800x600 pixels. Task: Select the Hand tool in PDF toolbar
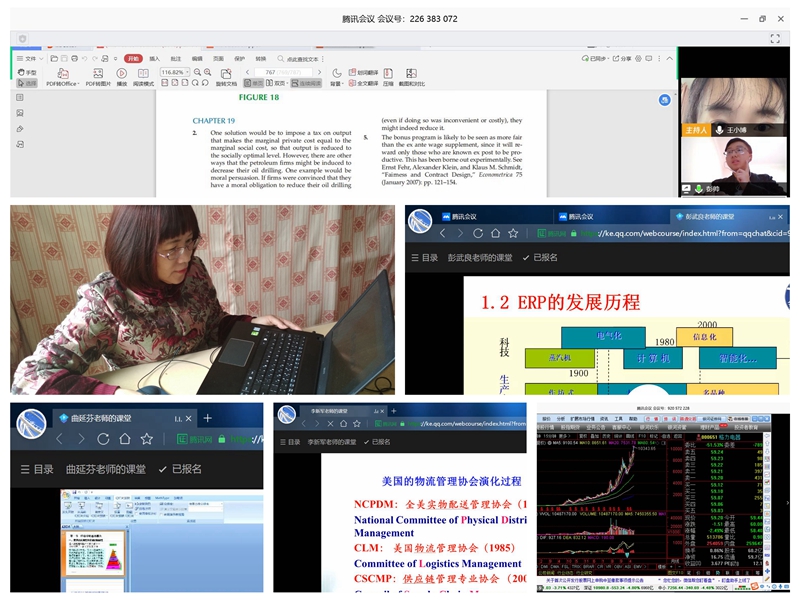[x=28, y=72]
